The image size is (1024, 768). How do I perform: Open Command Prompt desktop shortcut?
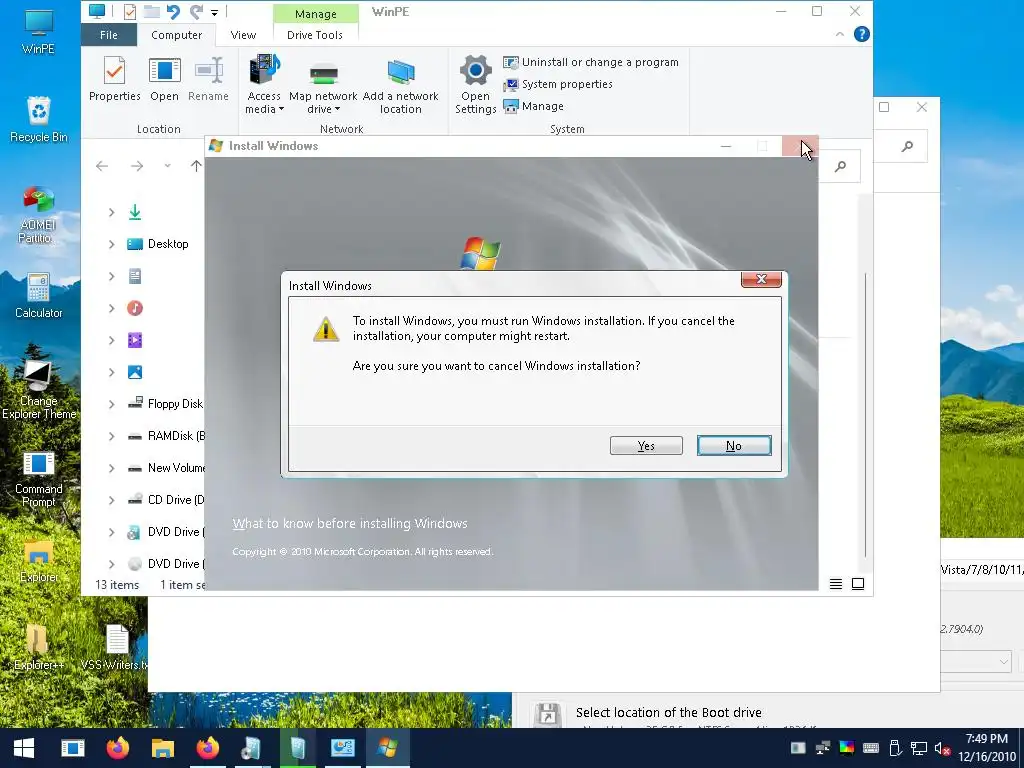coord(39,479)
